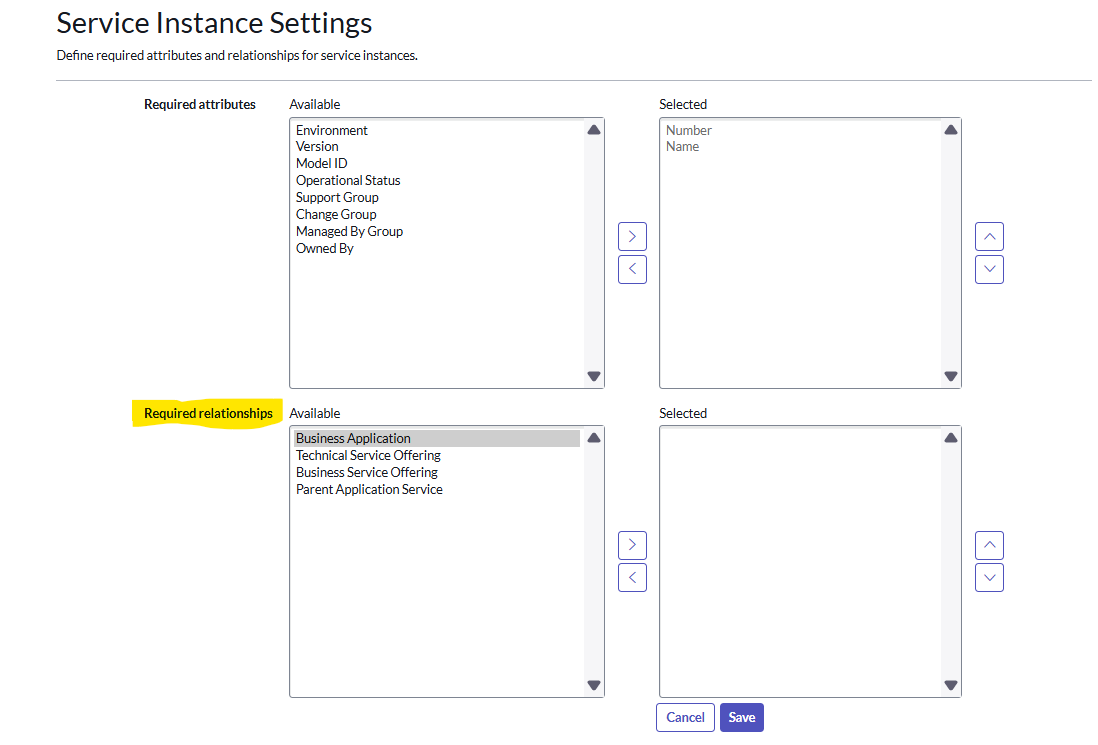The width and height of the screenshot is (1098, 745).
Task: Click the Cancel button
Action: [684, 717]
